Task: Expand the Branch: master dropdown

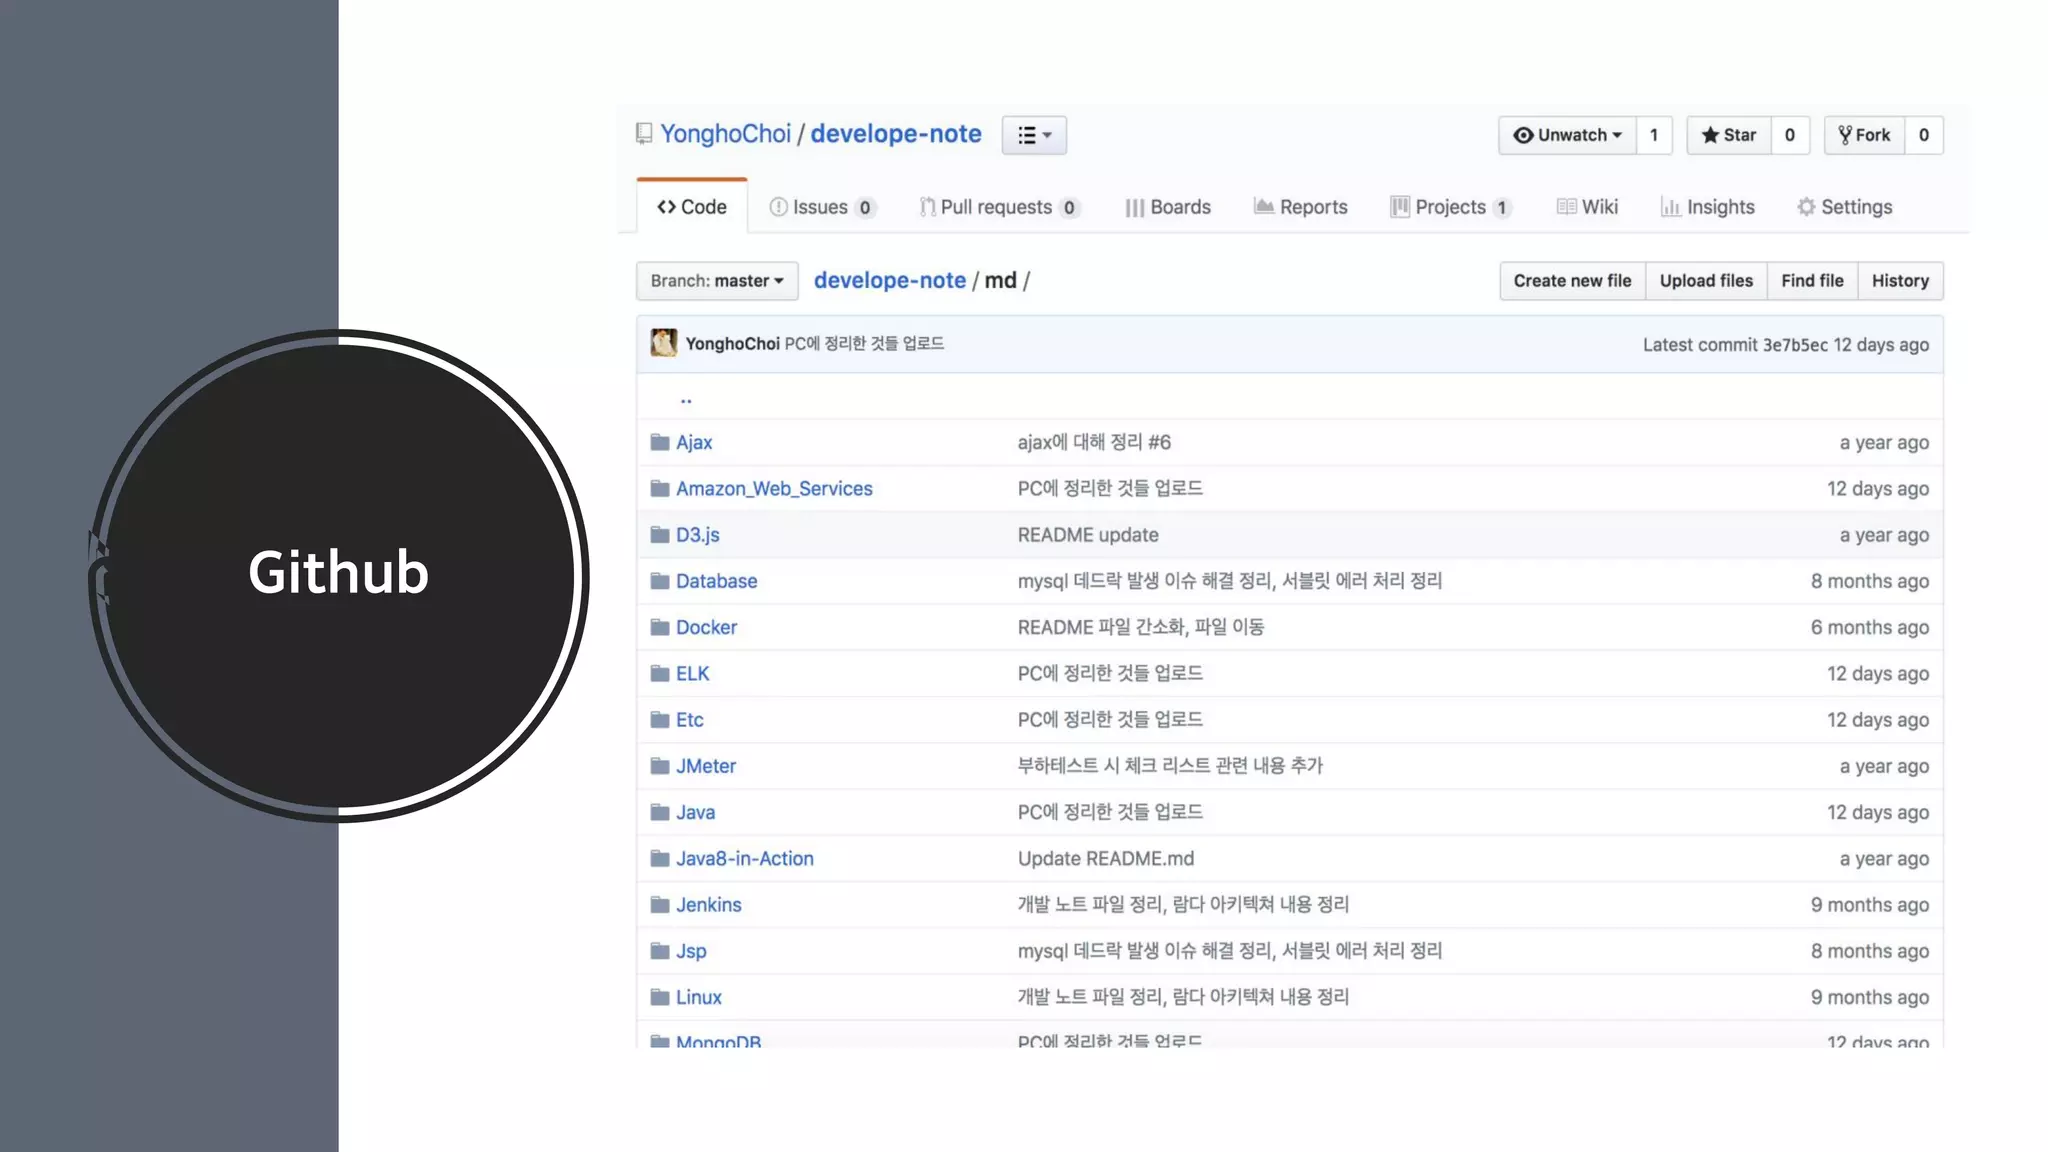Action: [717, 281]
